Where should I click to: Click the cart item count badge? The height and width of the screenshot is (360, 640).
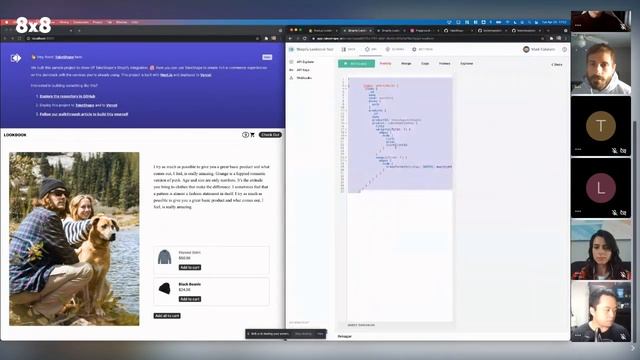click(245, 135)
